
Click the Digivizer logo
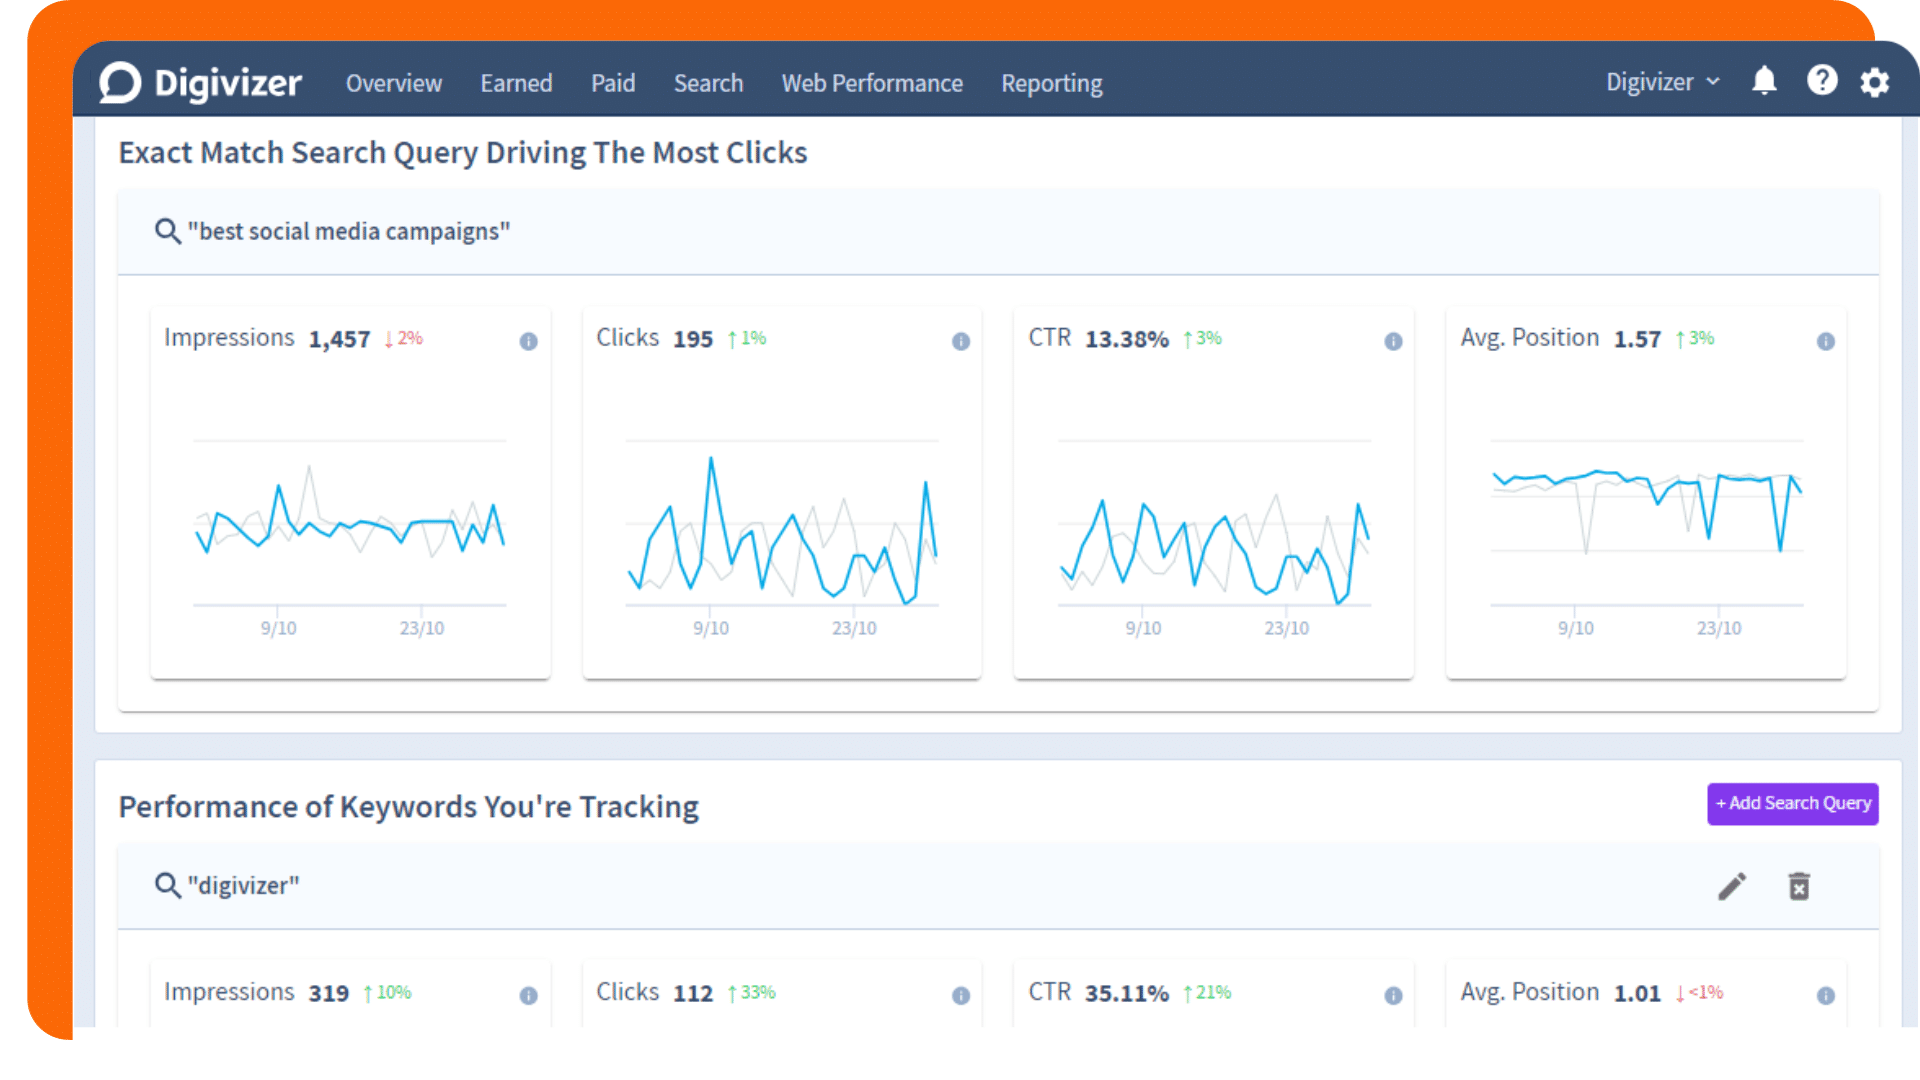click(x=200, y=83)
